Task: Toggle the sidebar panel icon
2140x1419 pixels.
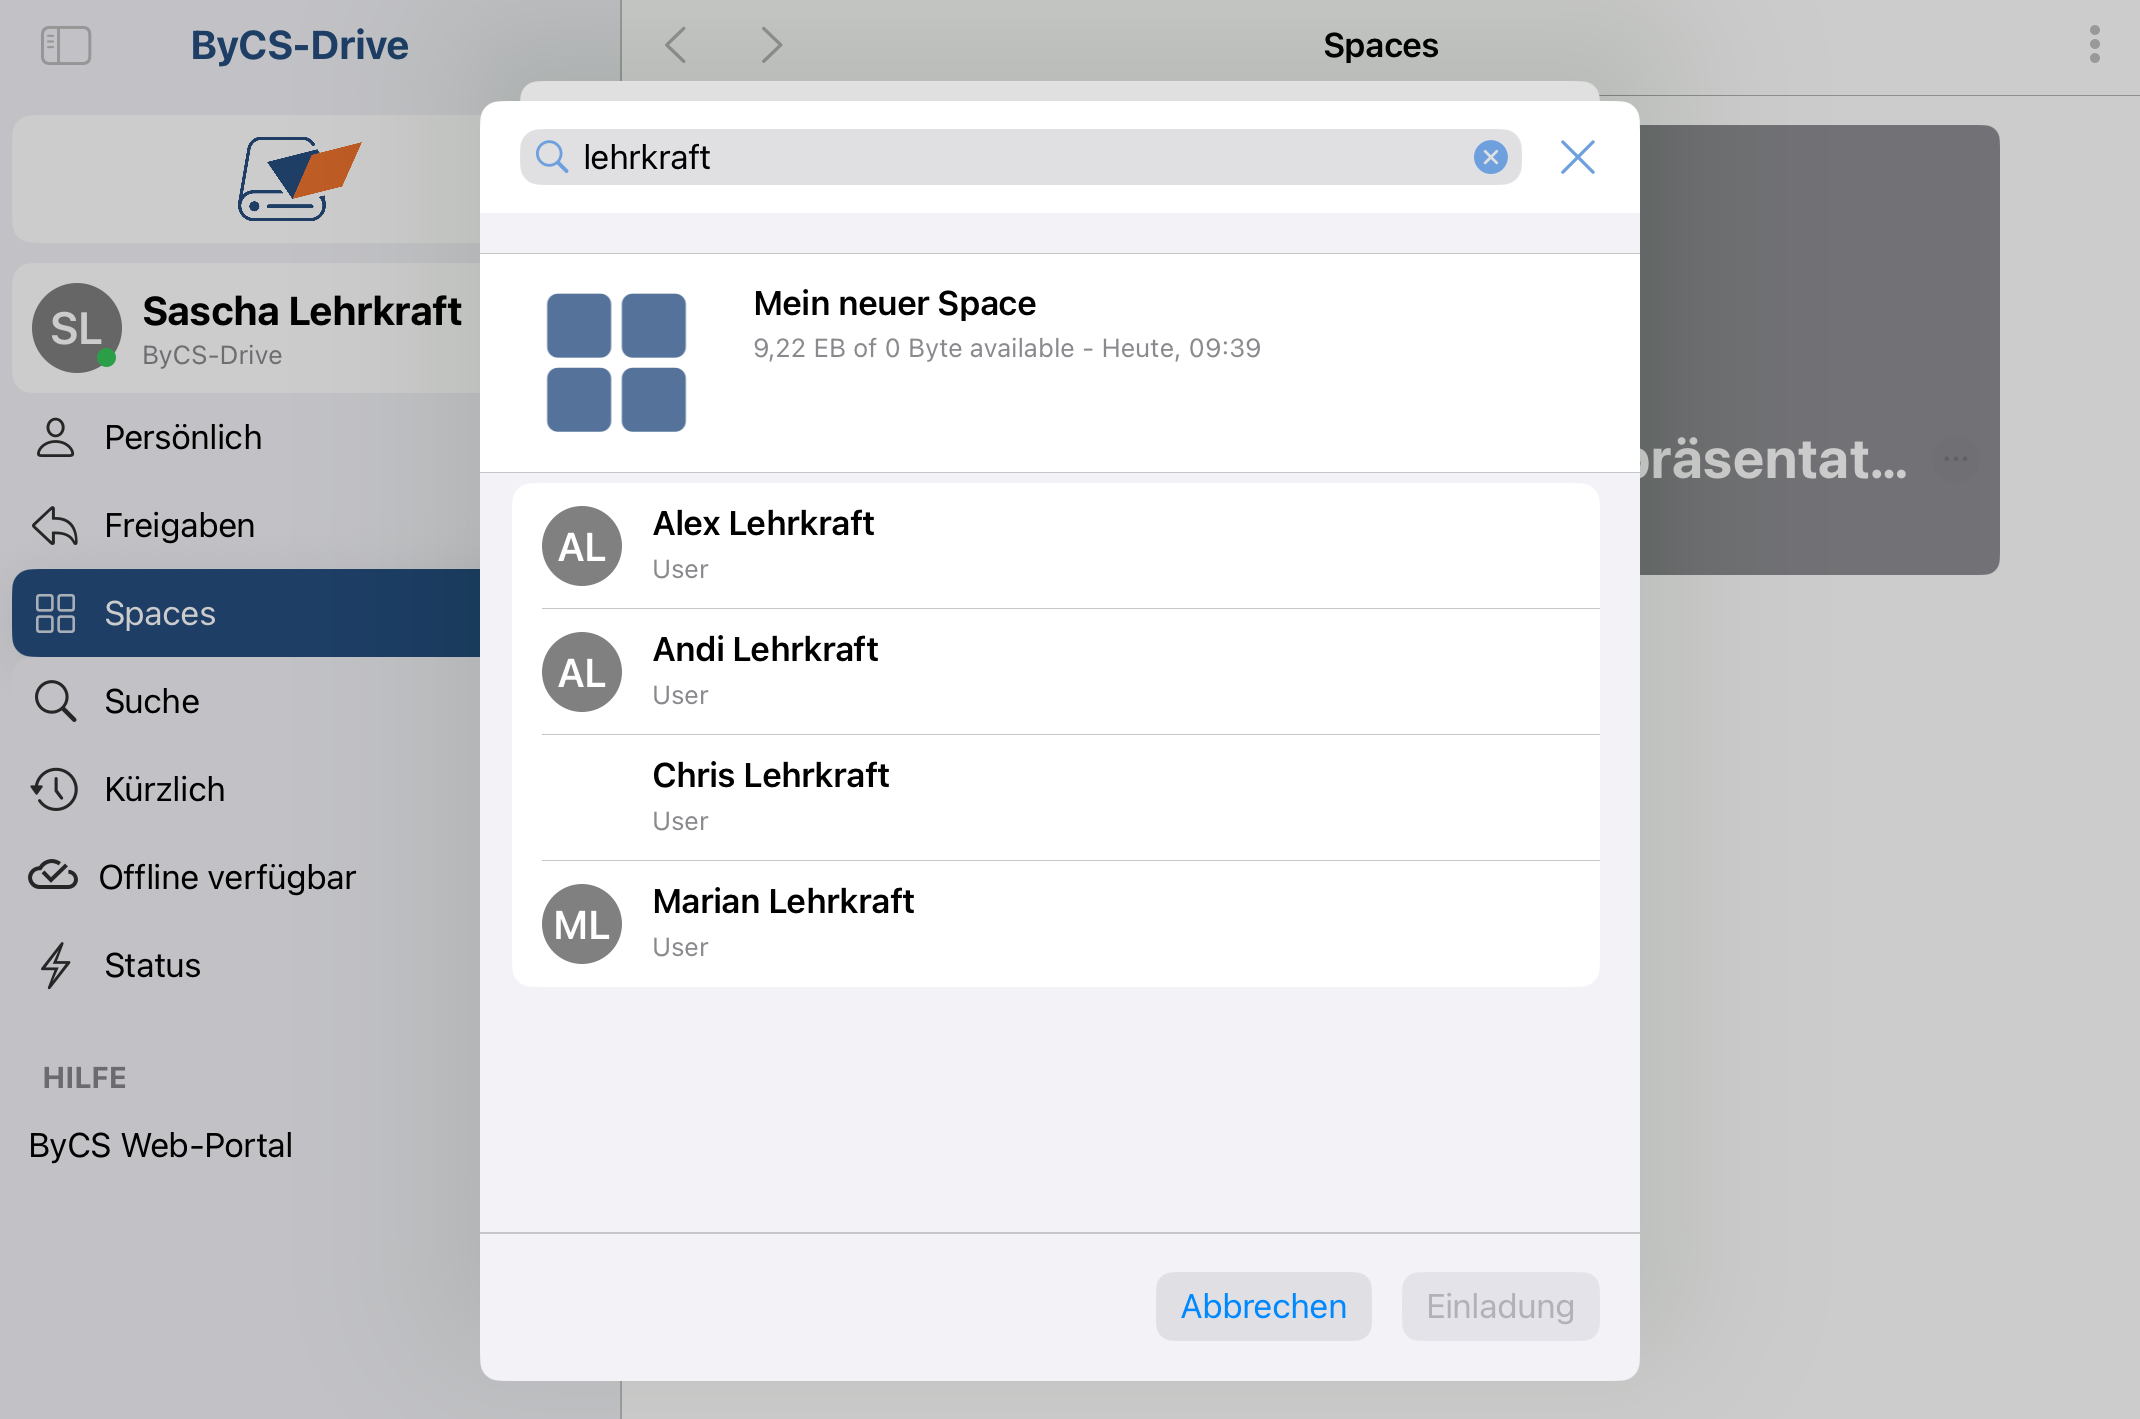Action: click(x=66, y=45)
